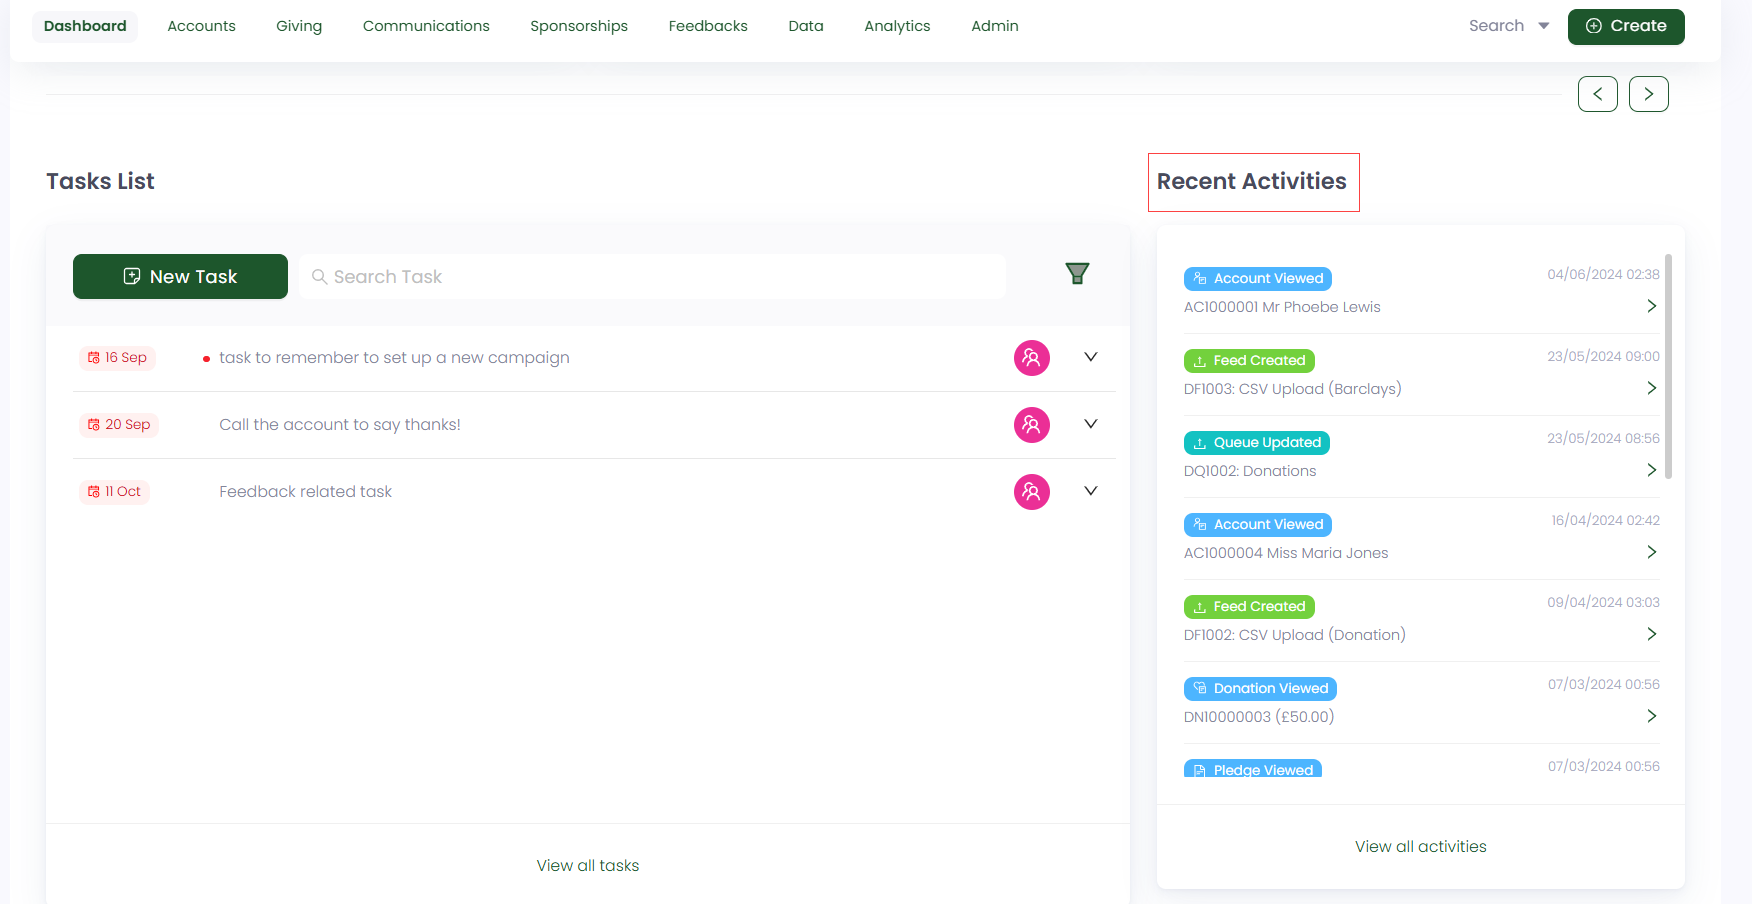Open DNI0000003 donation activity arrow
The width and height of the screenshot is (1752, 904).
1652,716
